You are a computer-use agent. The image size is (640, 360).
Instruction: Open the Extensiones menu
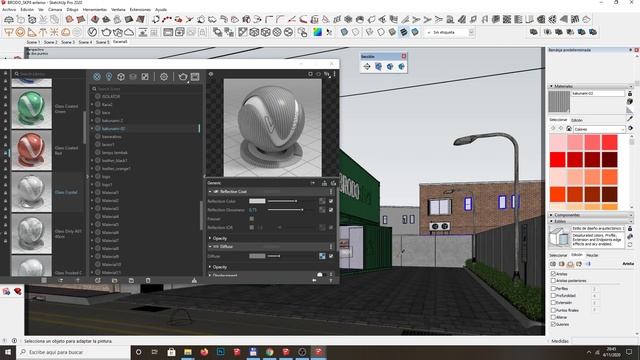(x=140, y=9)
